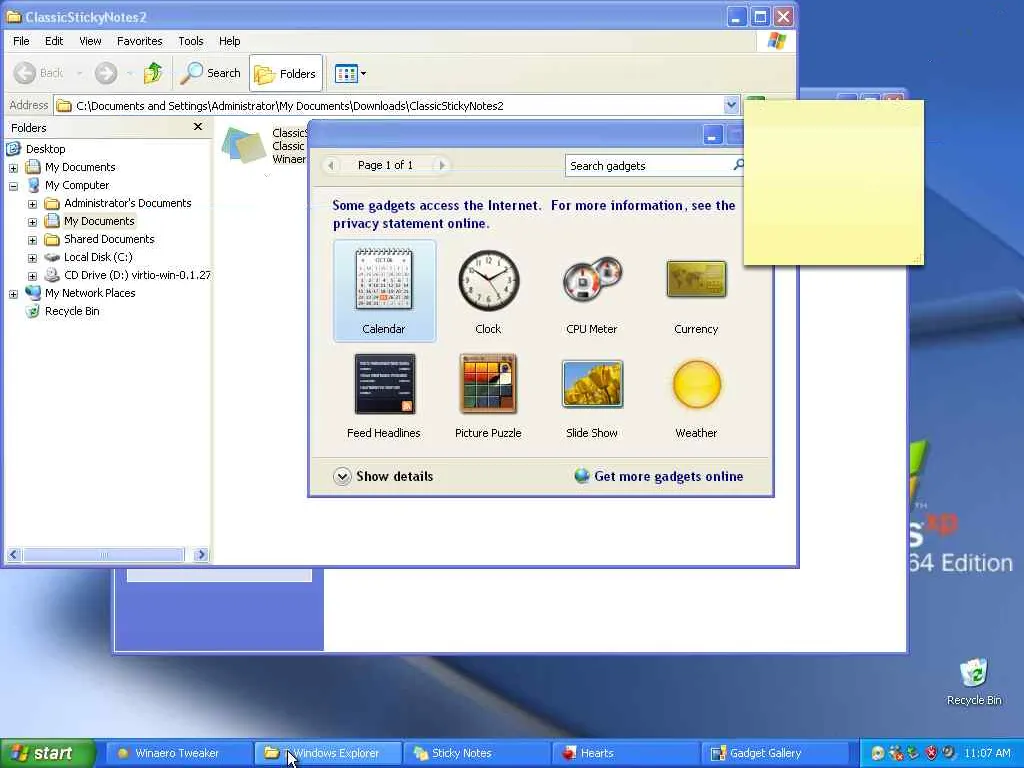The image size is (1024, 768).
Task: Click the folder pane scrollbar thumb
Action: click(x=104, y=554)
